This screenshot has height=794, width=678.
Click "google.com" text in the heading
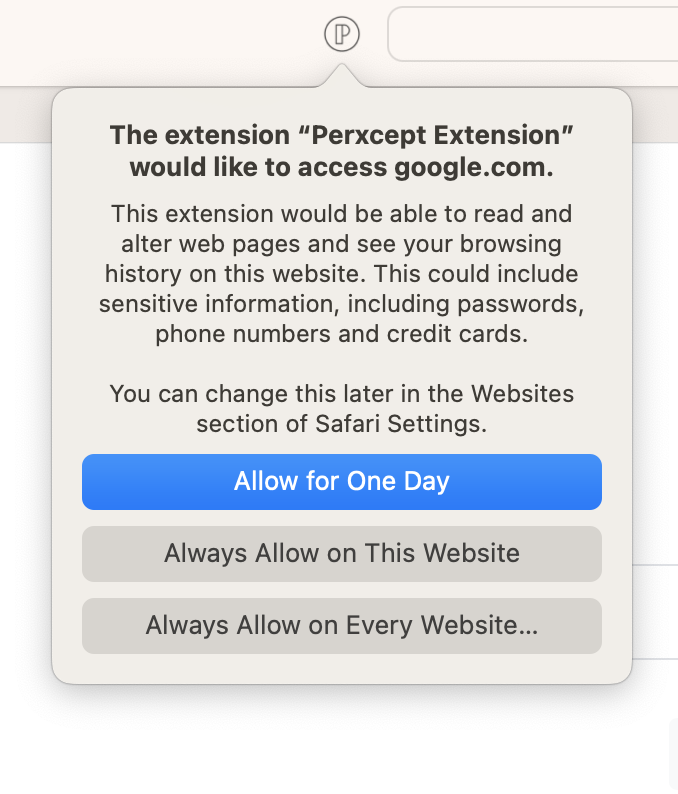[474, 168]
